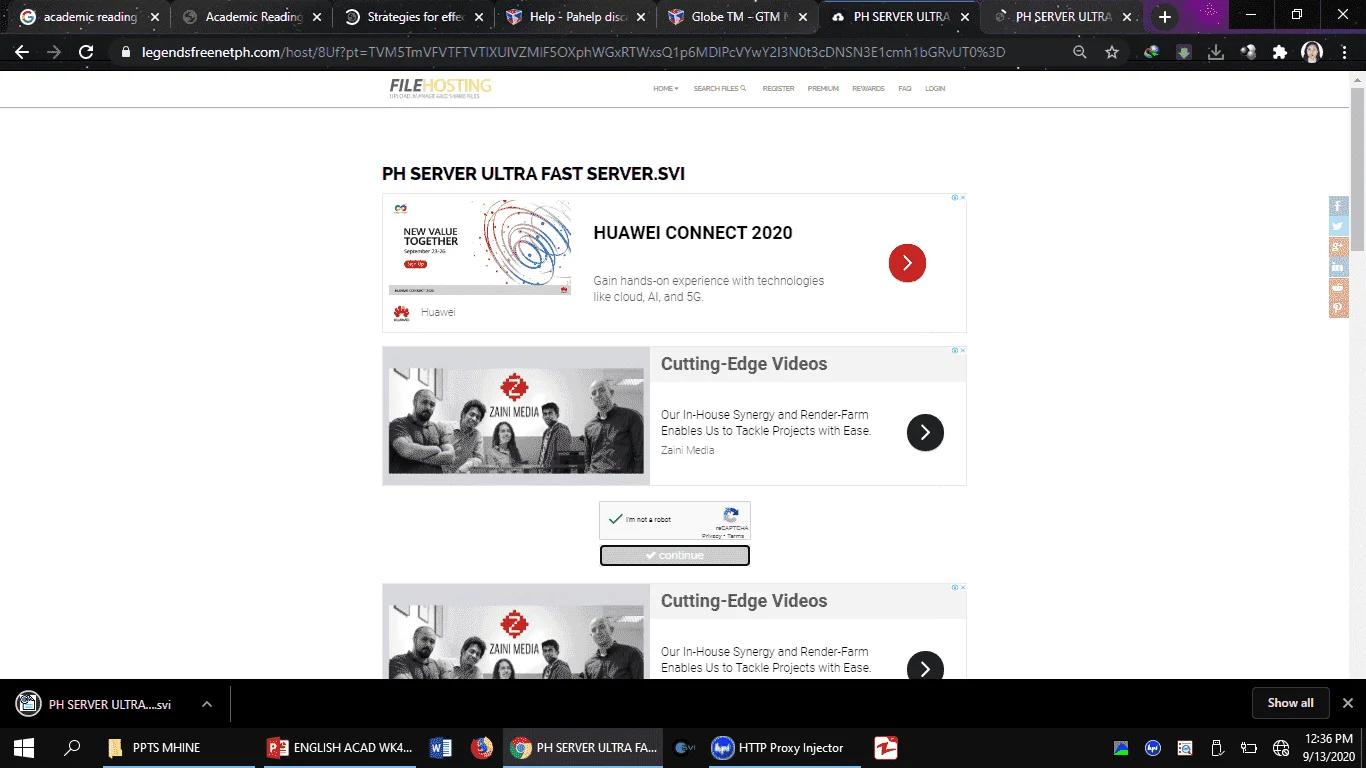Viewport: 1366px width, 768px height.
Task: Click HP icon in system tray
Action: [x=1153, y=747]
